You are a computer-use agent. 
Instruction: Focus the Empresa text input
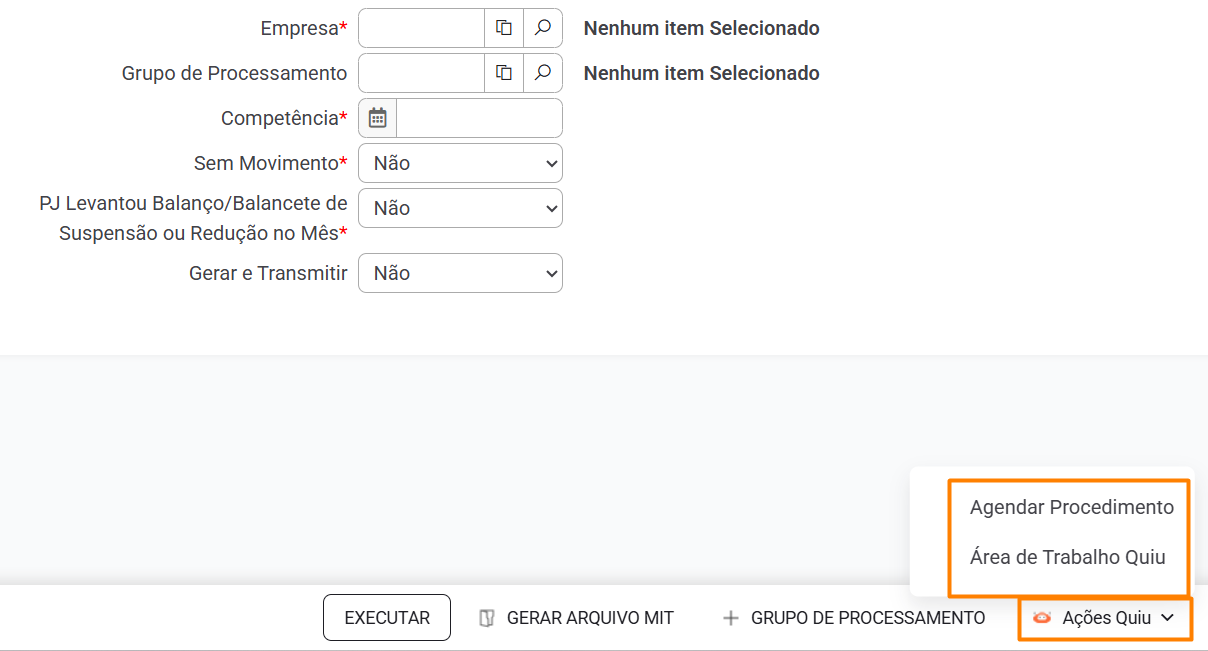[421, 28]
